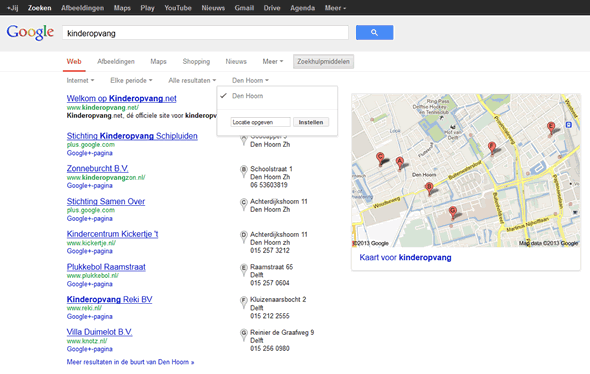The image size is (590, 374).
Task: Open Kinderopvang Reki BV result
Action: click(109, 300)
